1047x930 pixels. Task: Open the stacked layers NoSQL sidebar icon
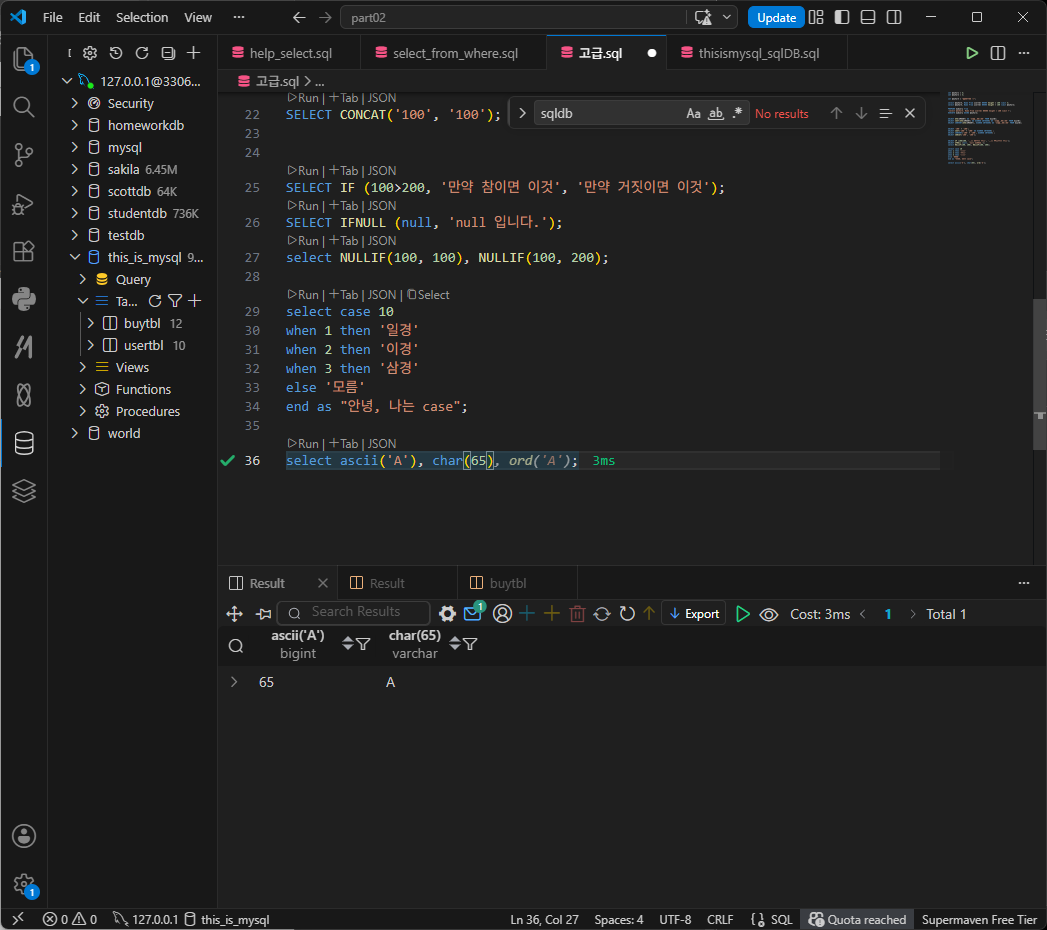point(24,491)
